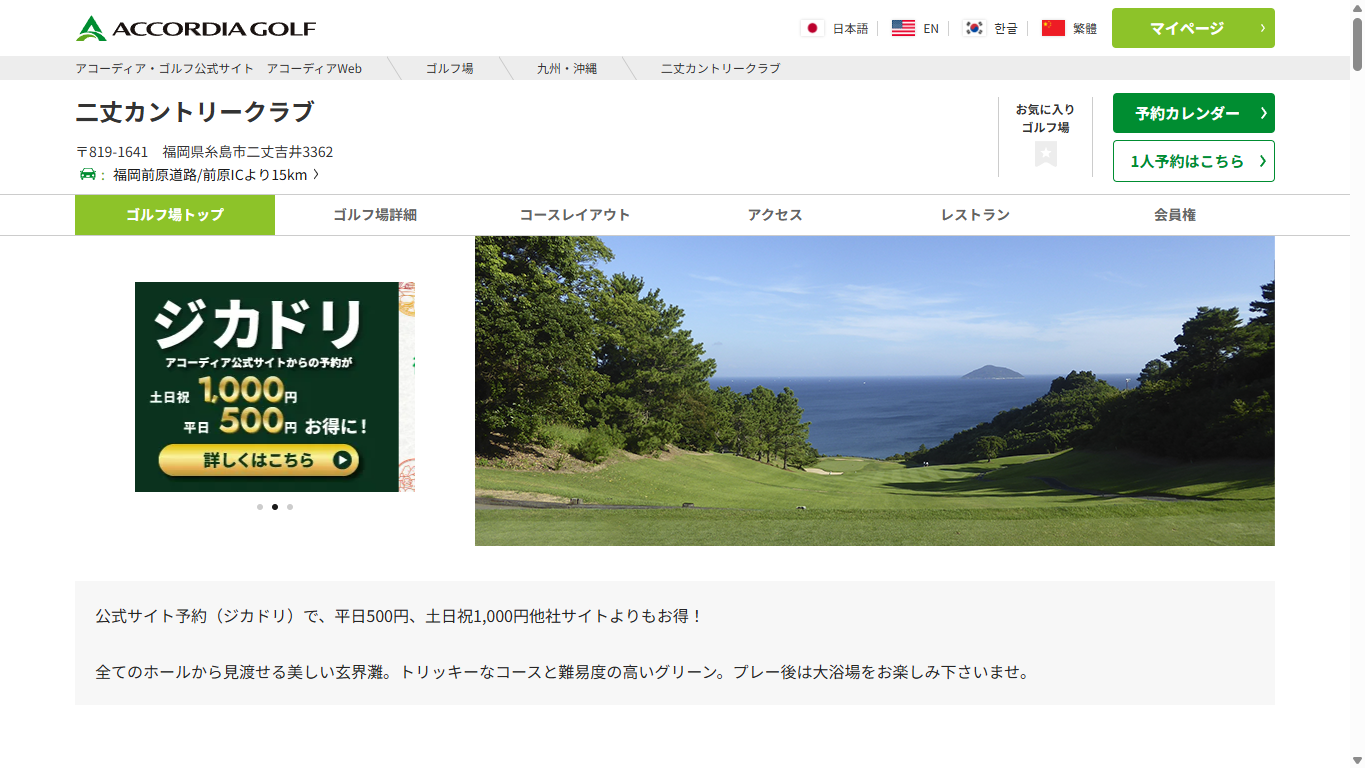Click the address 福岡県糸島市二丈吉井3362
The width and height of the screenshot is (1365, 768).
coord(248,152)
